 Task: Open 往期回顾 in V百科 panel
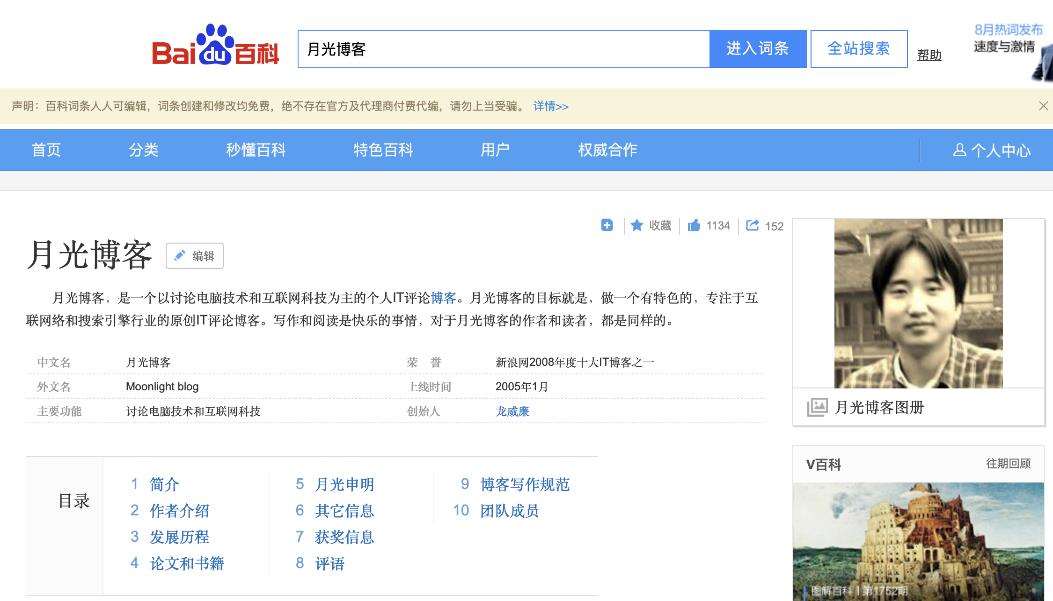(1008, 463)
